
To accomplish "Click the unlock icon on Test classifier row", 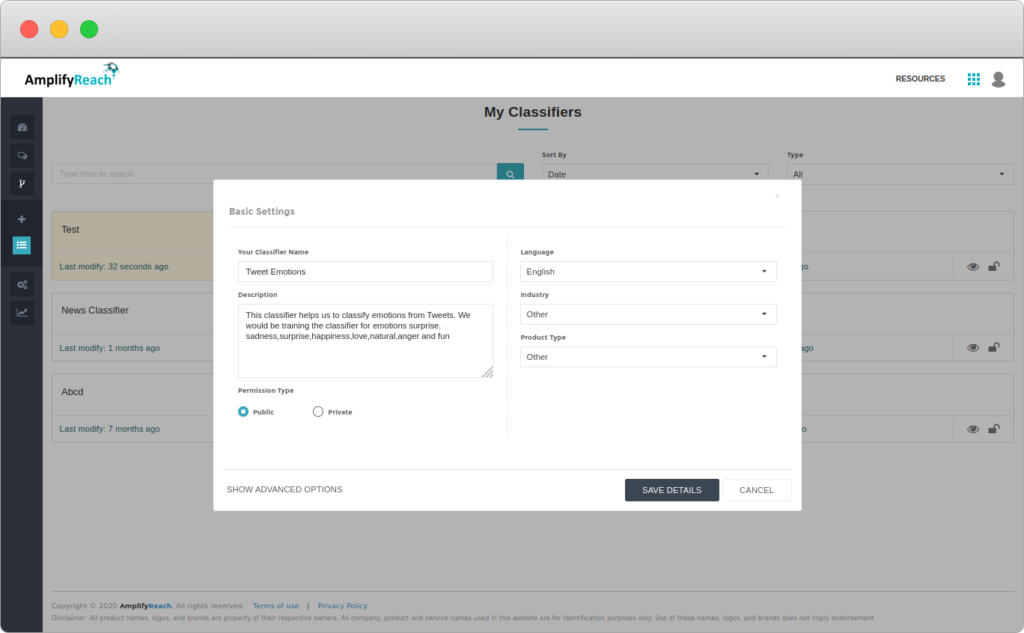I will [x=994, y=267].
